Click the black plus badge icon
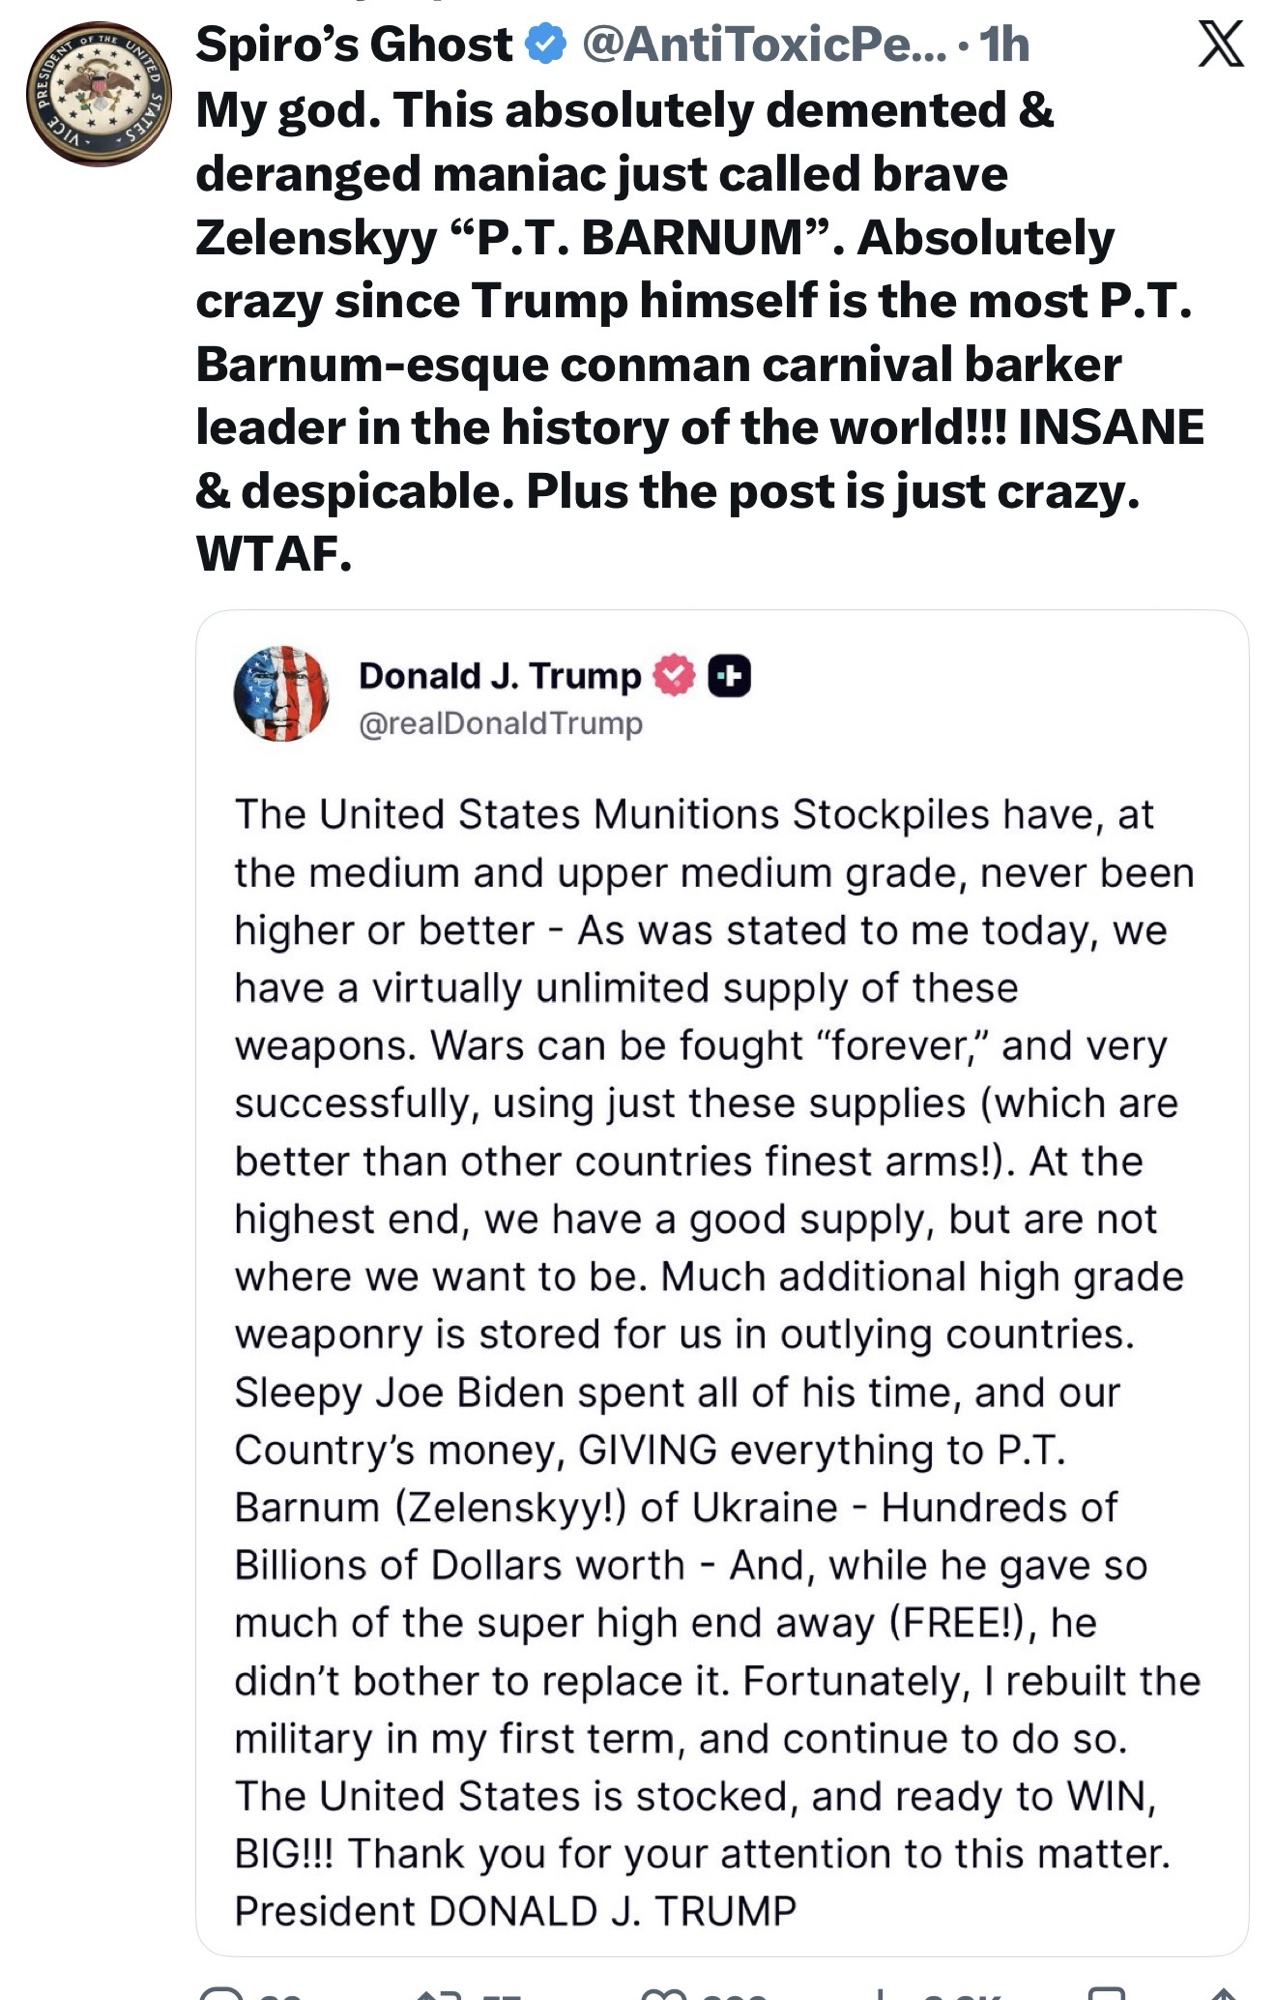The height and width of the screenshot is (2000, 1276). [x=729, y=676]
